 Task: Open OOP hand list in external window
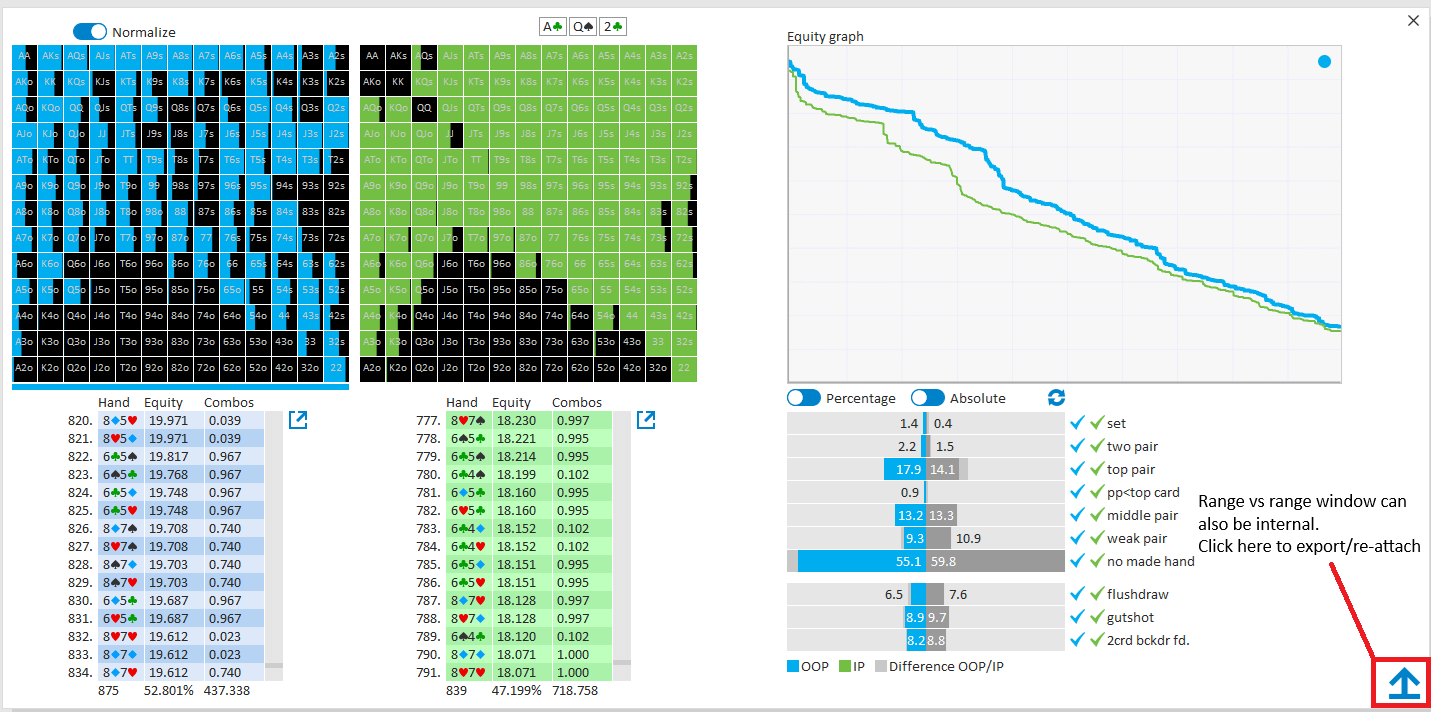point(298,420)
